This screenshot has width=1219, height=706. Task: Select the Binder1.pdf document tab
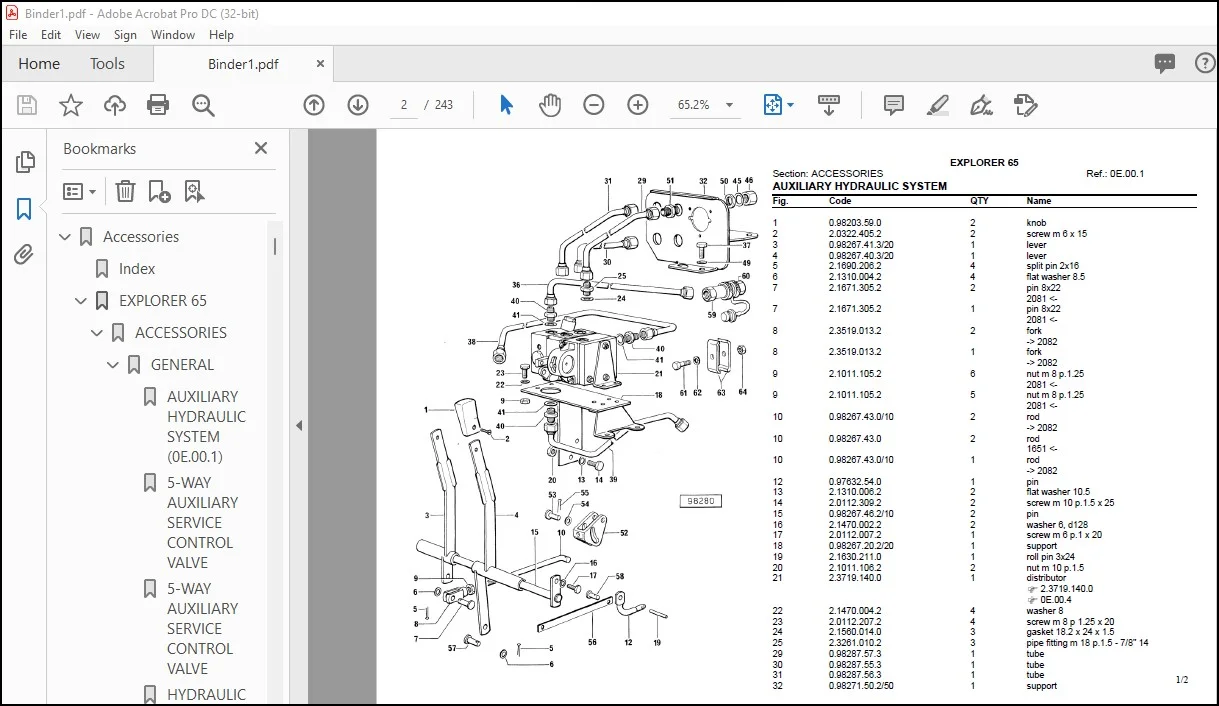(x=243, y=64)
